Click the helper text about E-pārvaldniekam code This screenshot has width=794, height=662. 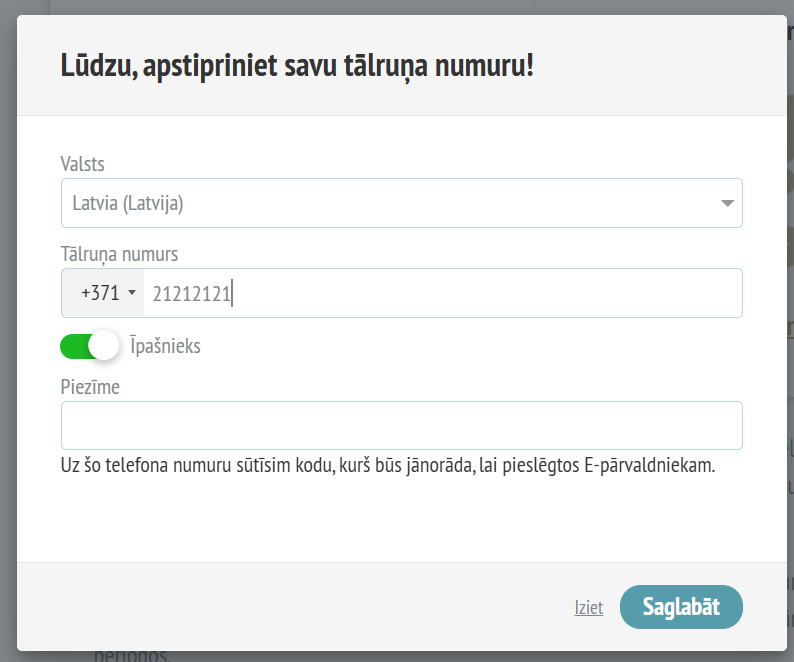(388, 465)
